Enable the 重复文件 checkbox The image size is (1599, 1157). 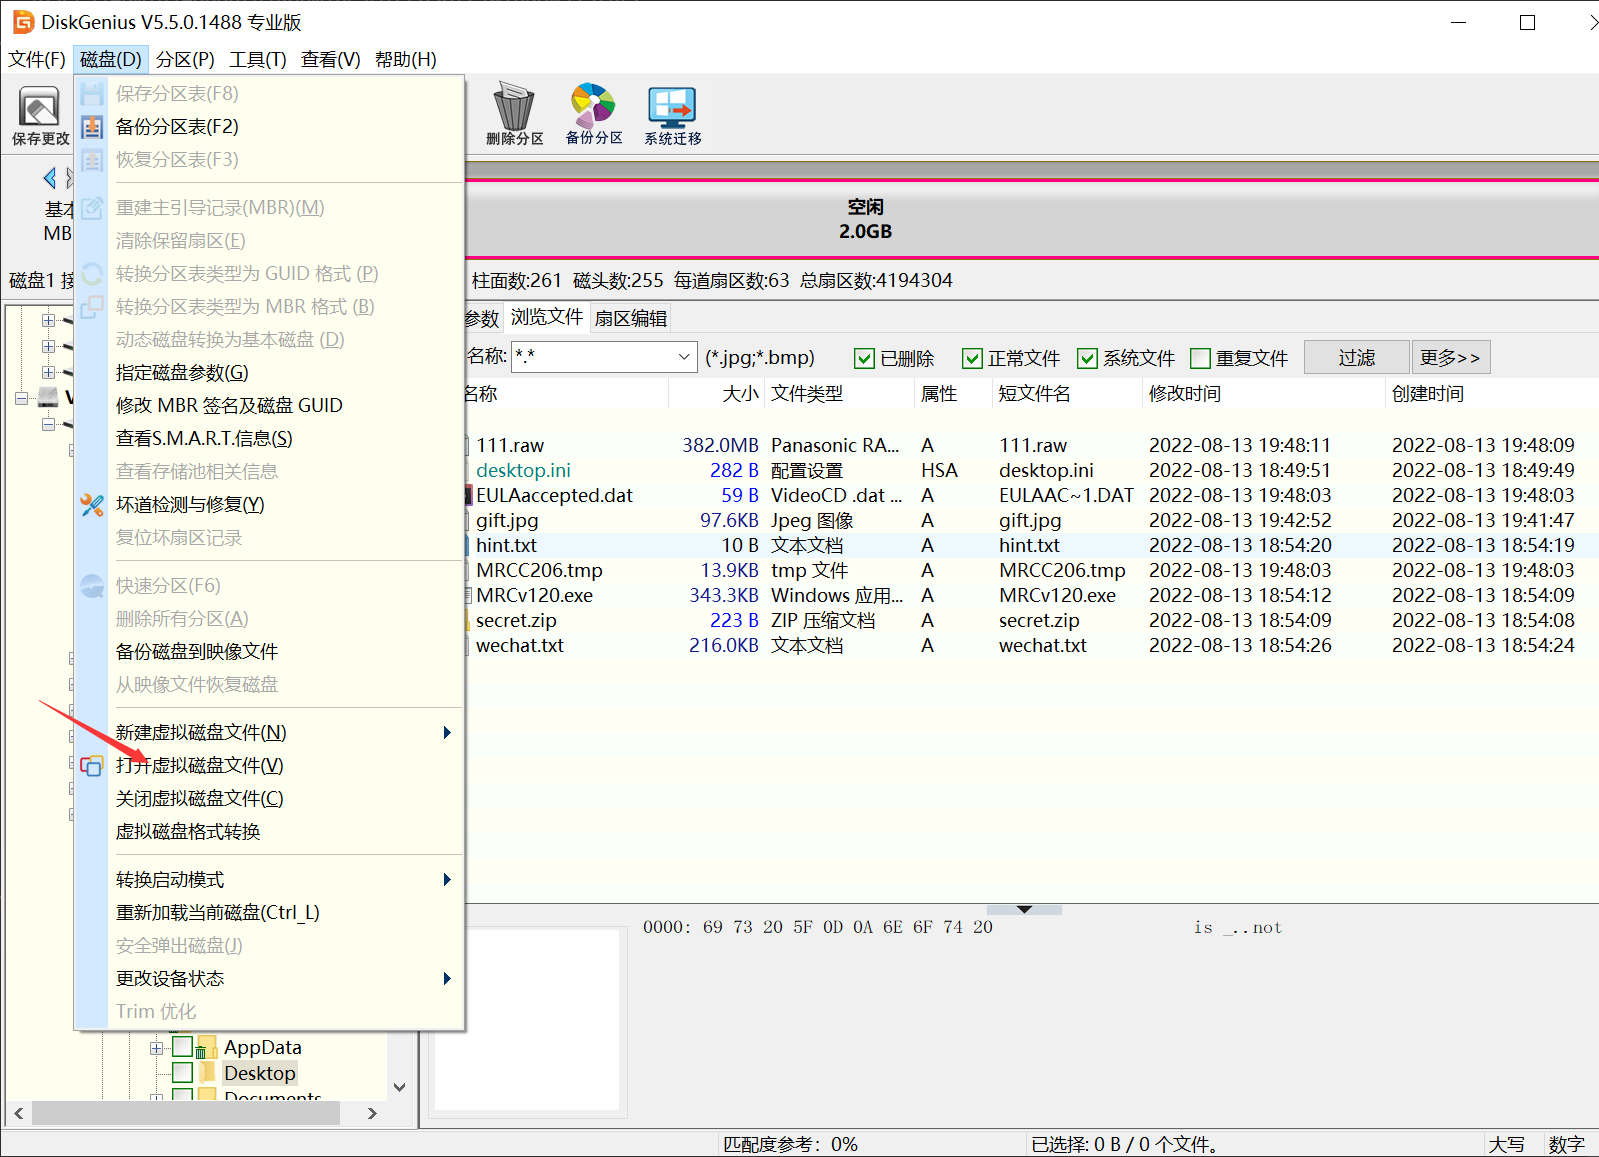pyautogui.click(x=1201, y=358)
